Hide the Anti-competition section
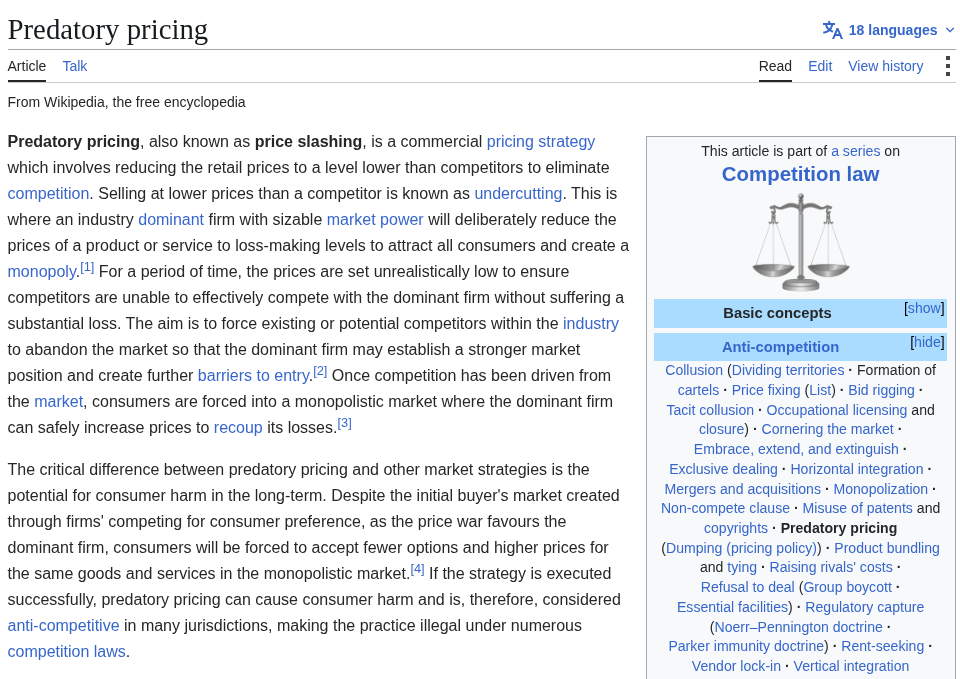The height and width of the screenshot is (679, 960). click(928, 342)
